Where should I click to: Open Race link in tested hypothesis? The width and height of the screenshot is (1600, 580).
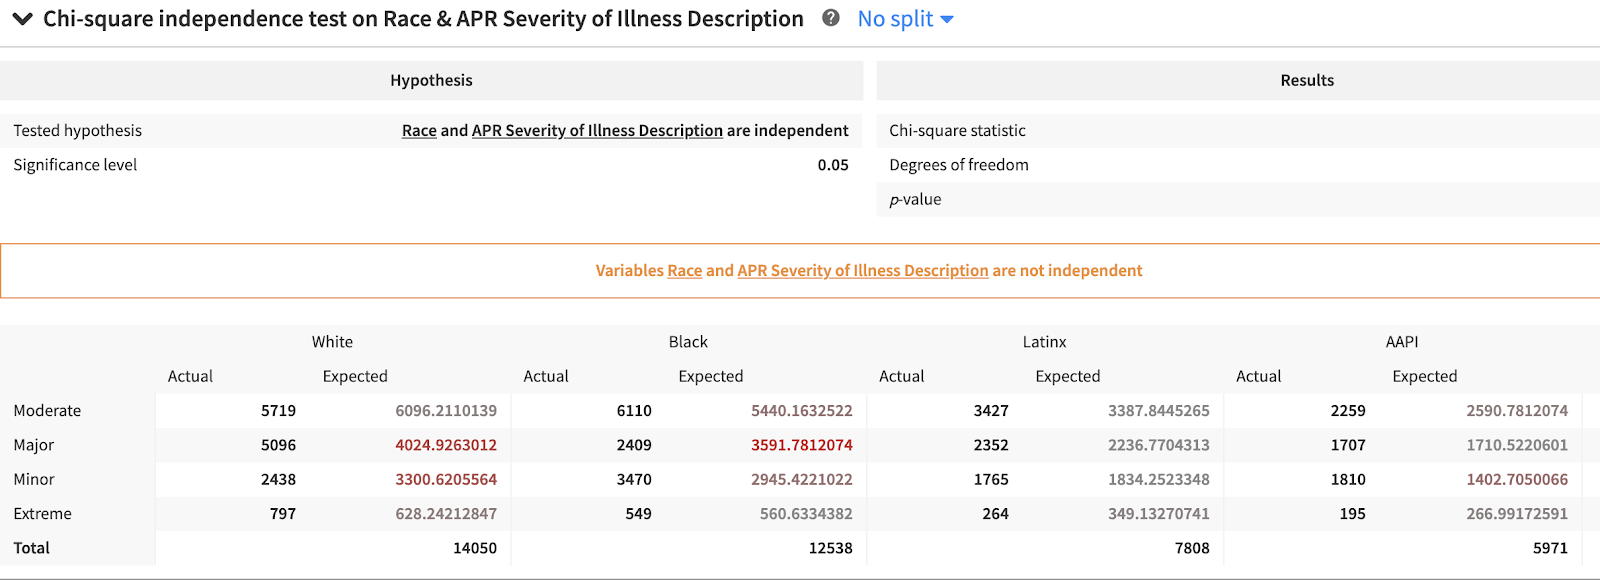click(x=419, y=131)
